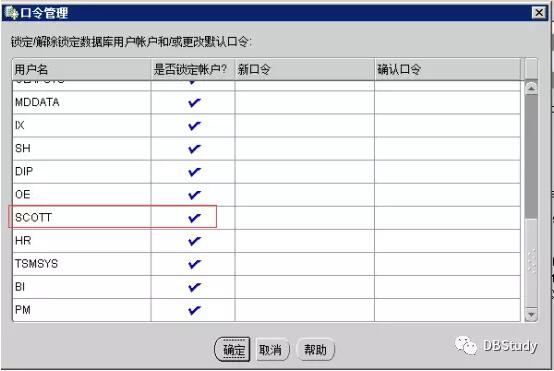Click the 口令管理 title bar icon
This screenshot has width=554, height=371.
point(11,13)
